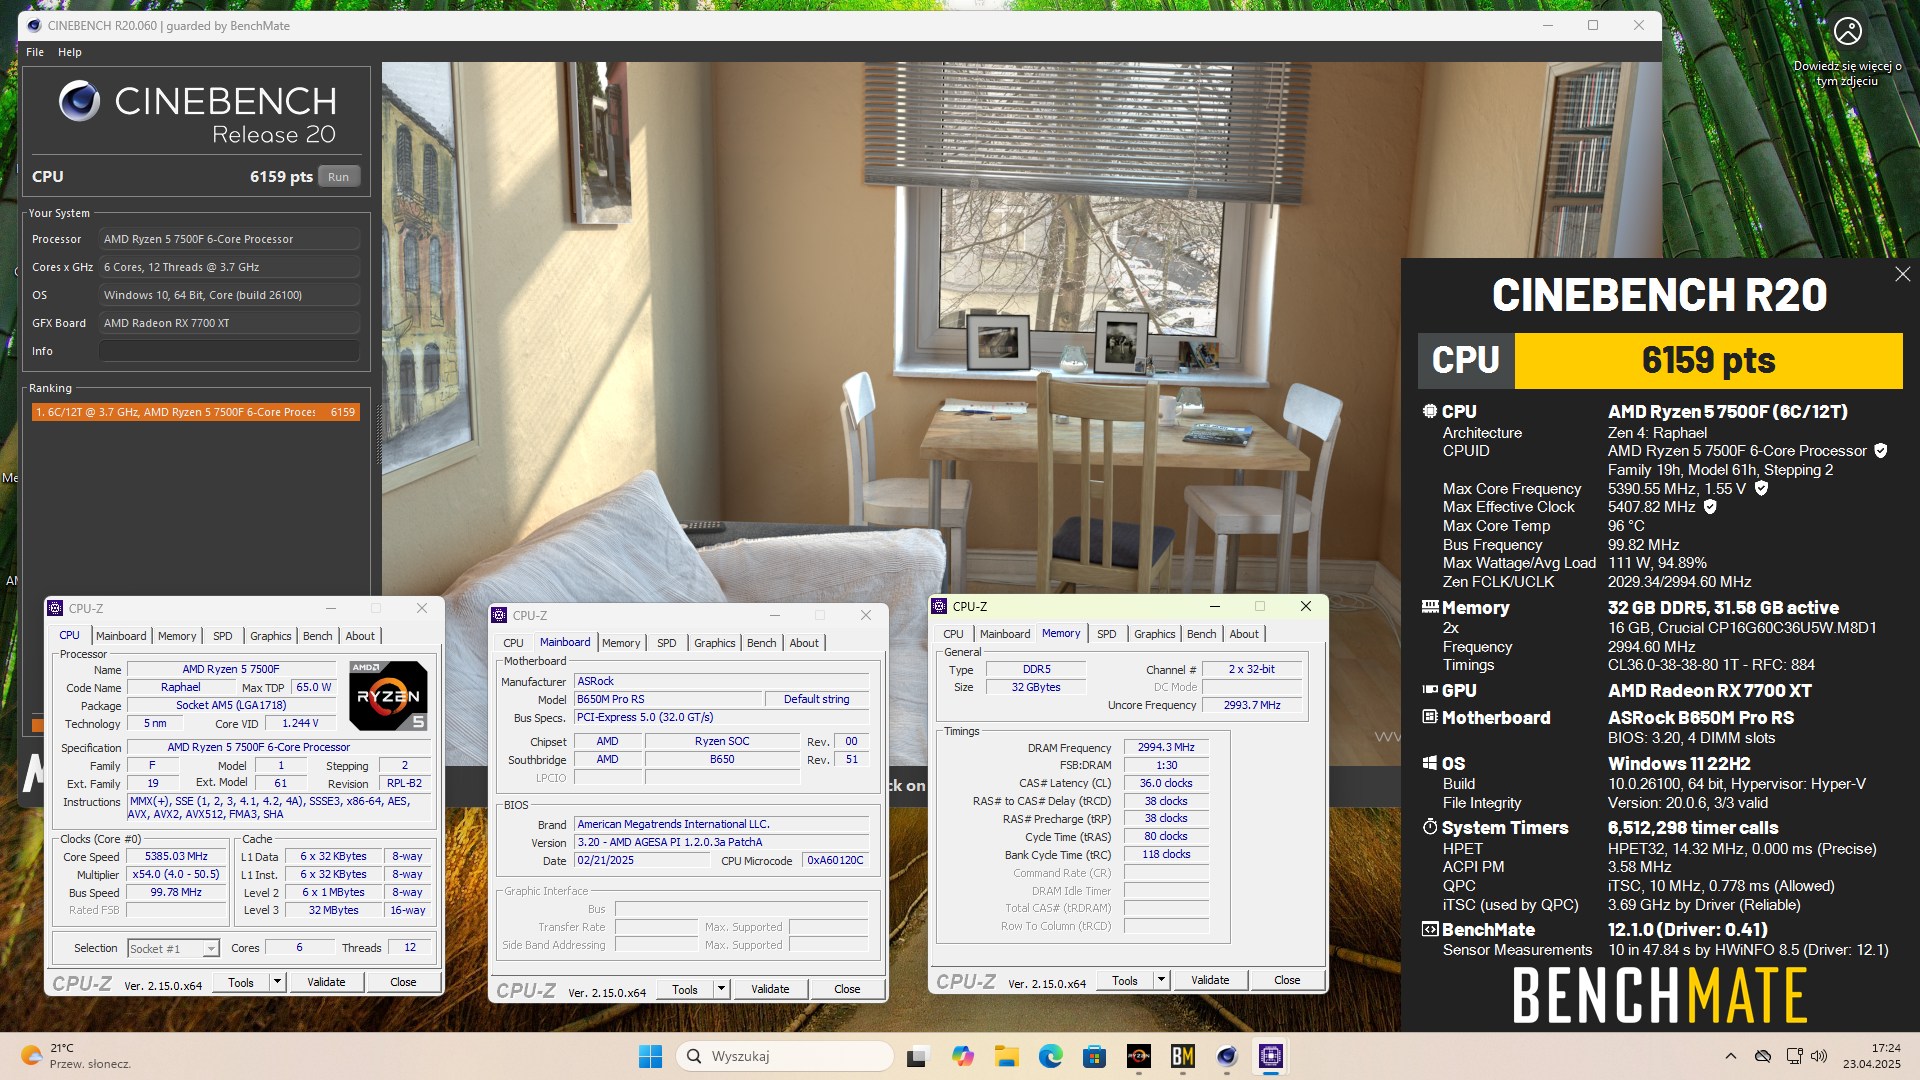Click the Windows logo icon beside OS in BenchMate

1430,763
